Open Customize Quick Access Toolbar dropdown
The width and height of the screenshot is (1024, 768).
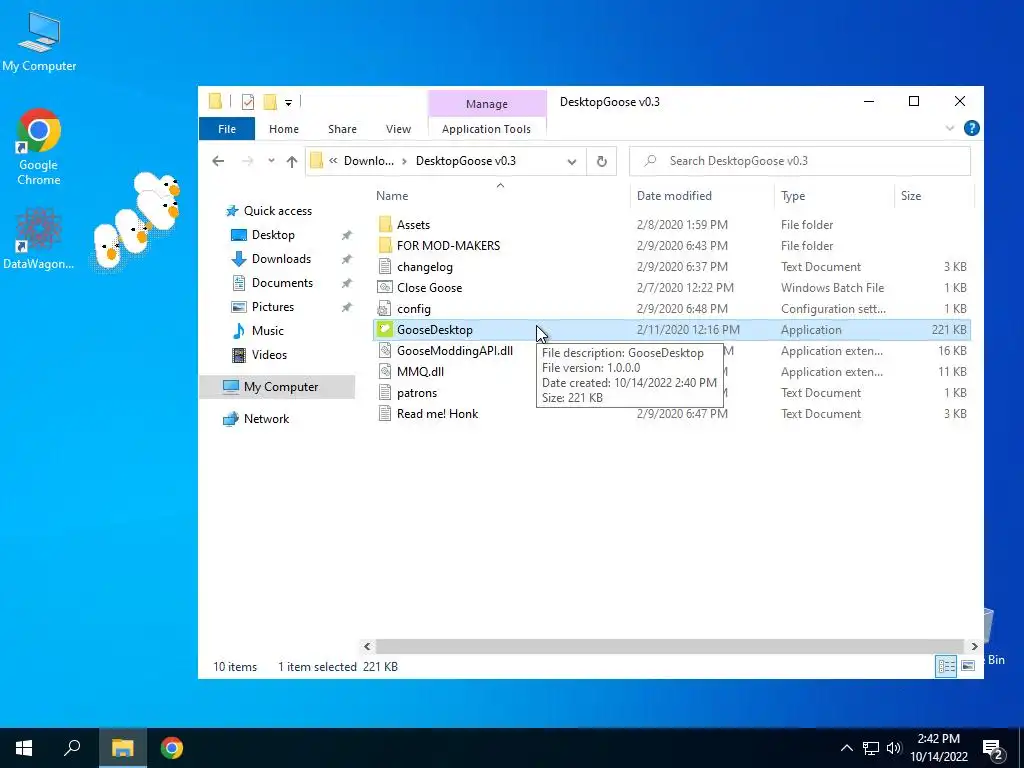coord(288,103)
